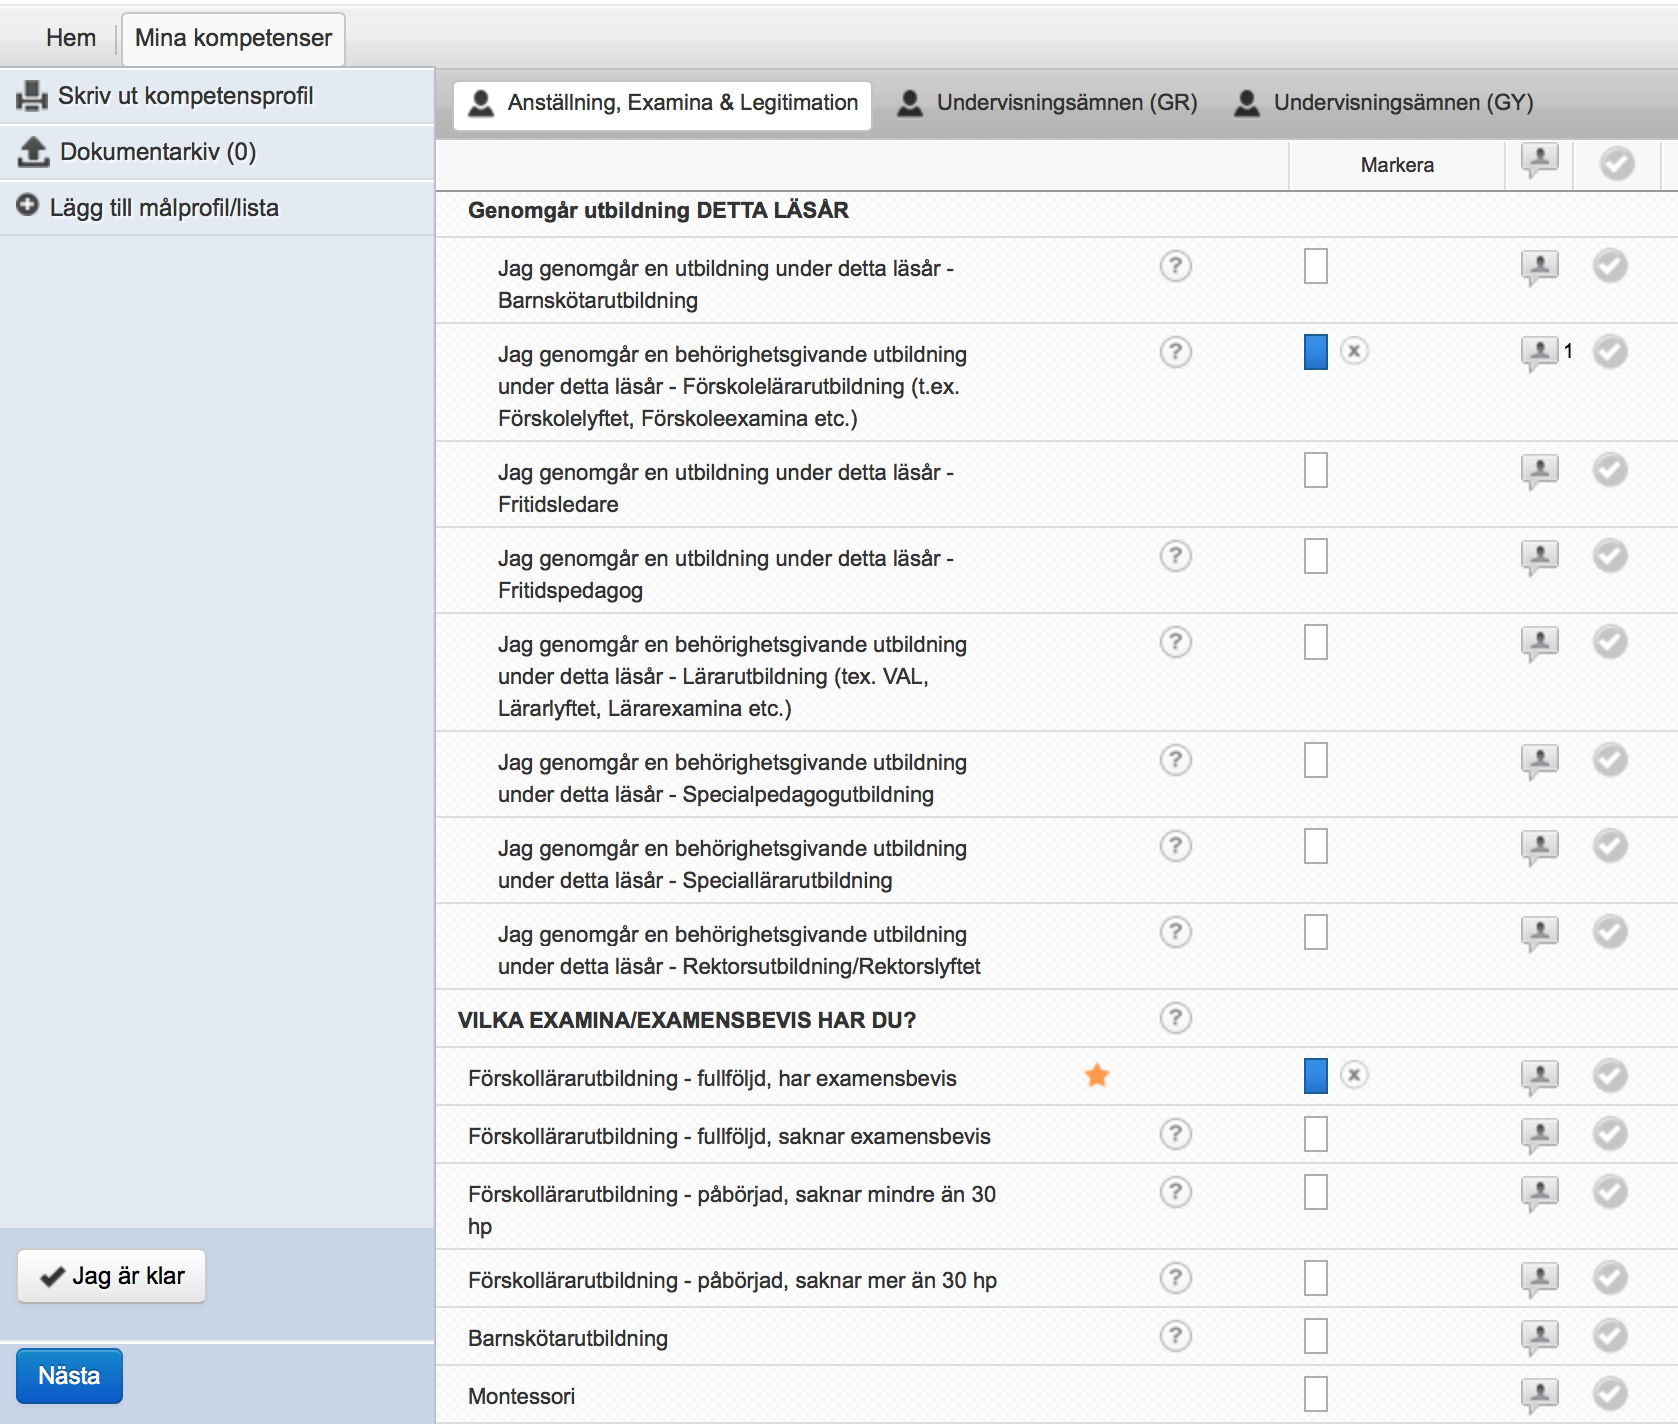Click Jag är klar button
1678x1424 pixels.
tap(111, 1276)
